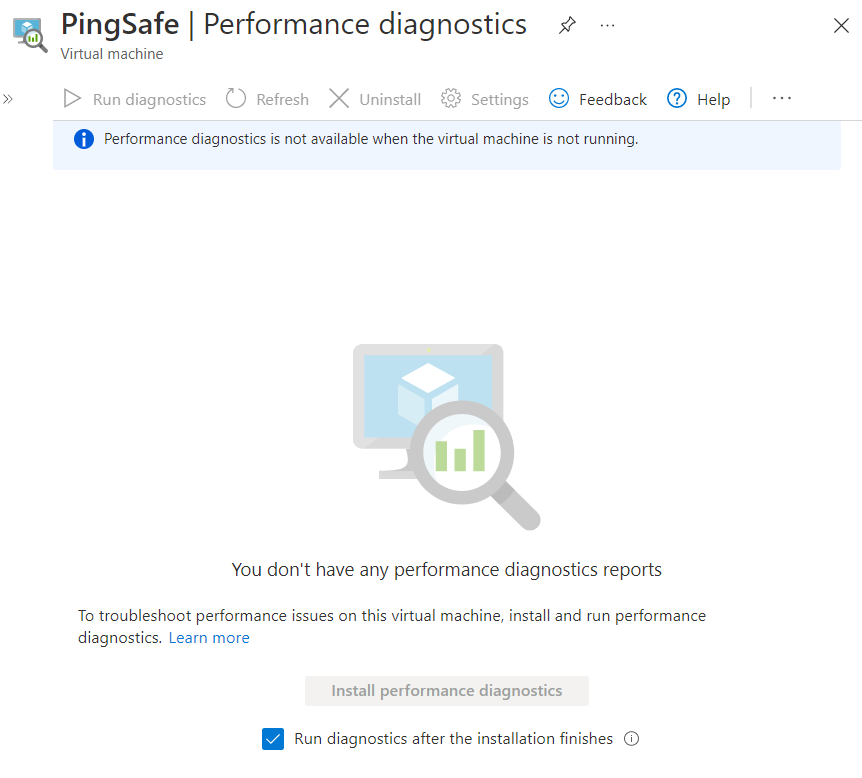The width and height of the screenshot is (862, 778).
Task: Open the toolbar overflow ellipsis menu
Action: [782, 99]
